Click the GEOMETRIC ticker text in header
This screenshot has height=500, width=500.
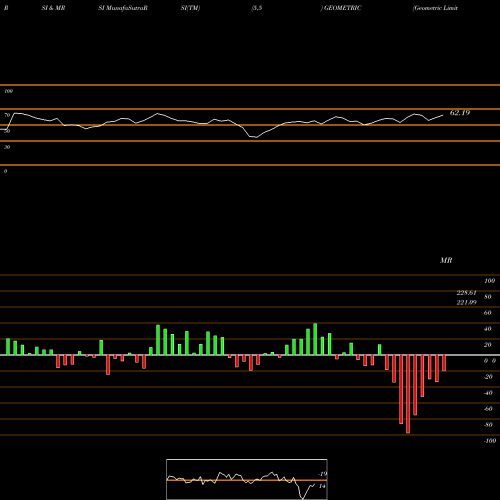click(342, 8)
